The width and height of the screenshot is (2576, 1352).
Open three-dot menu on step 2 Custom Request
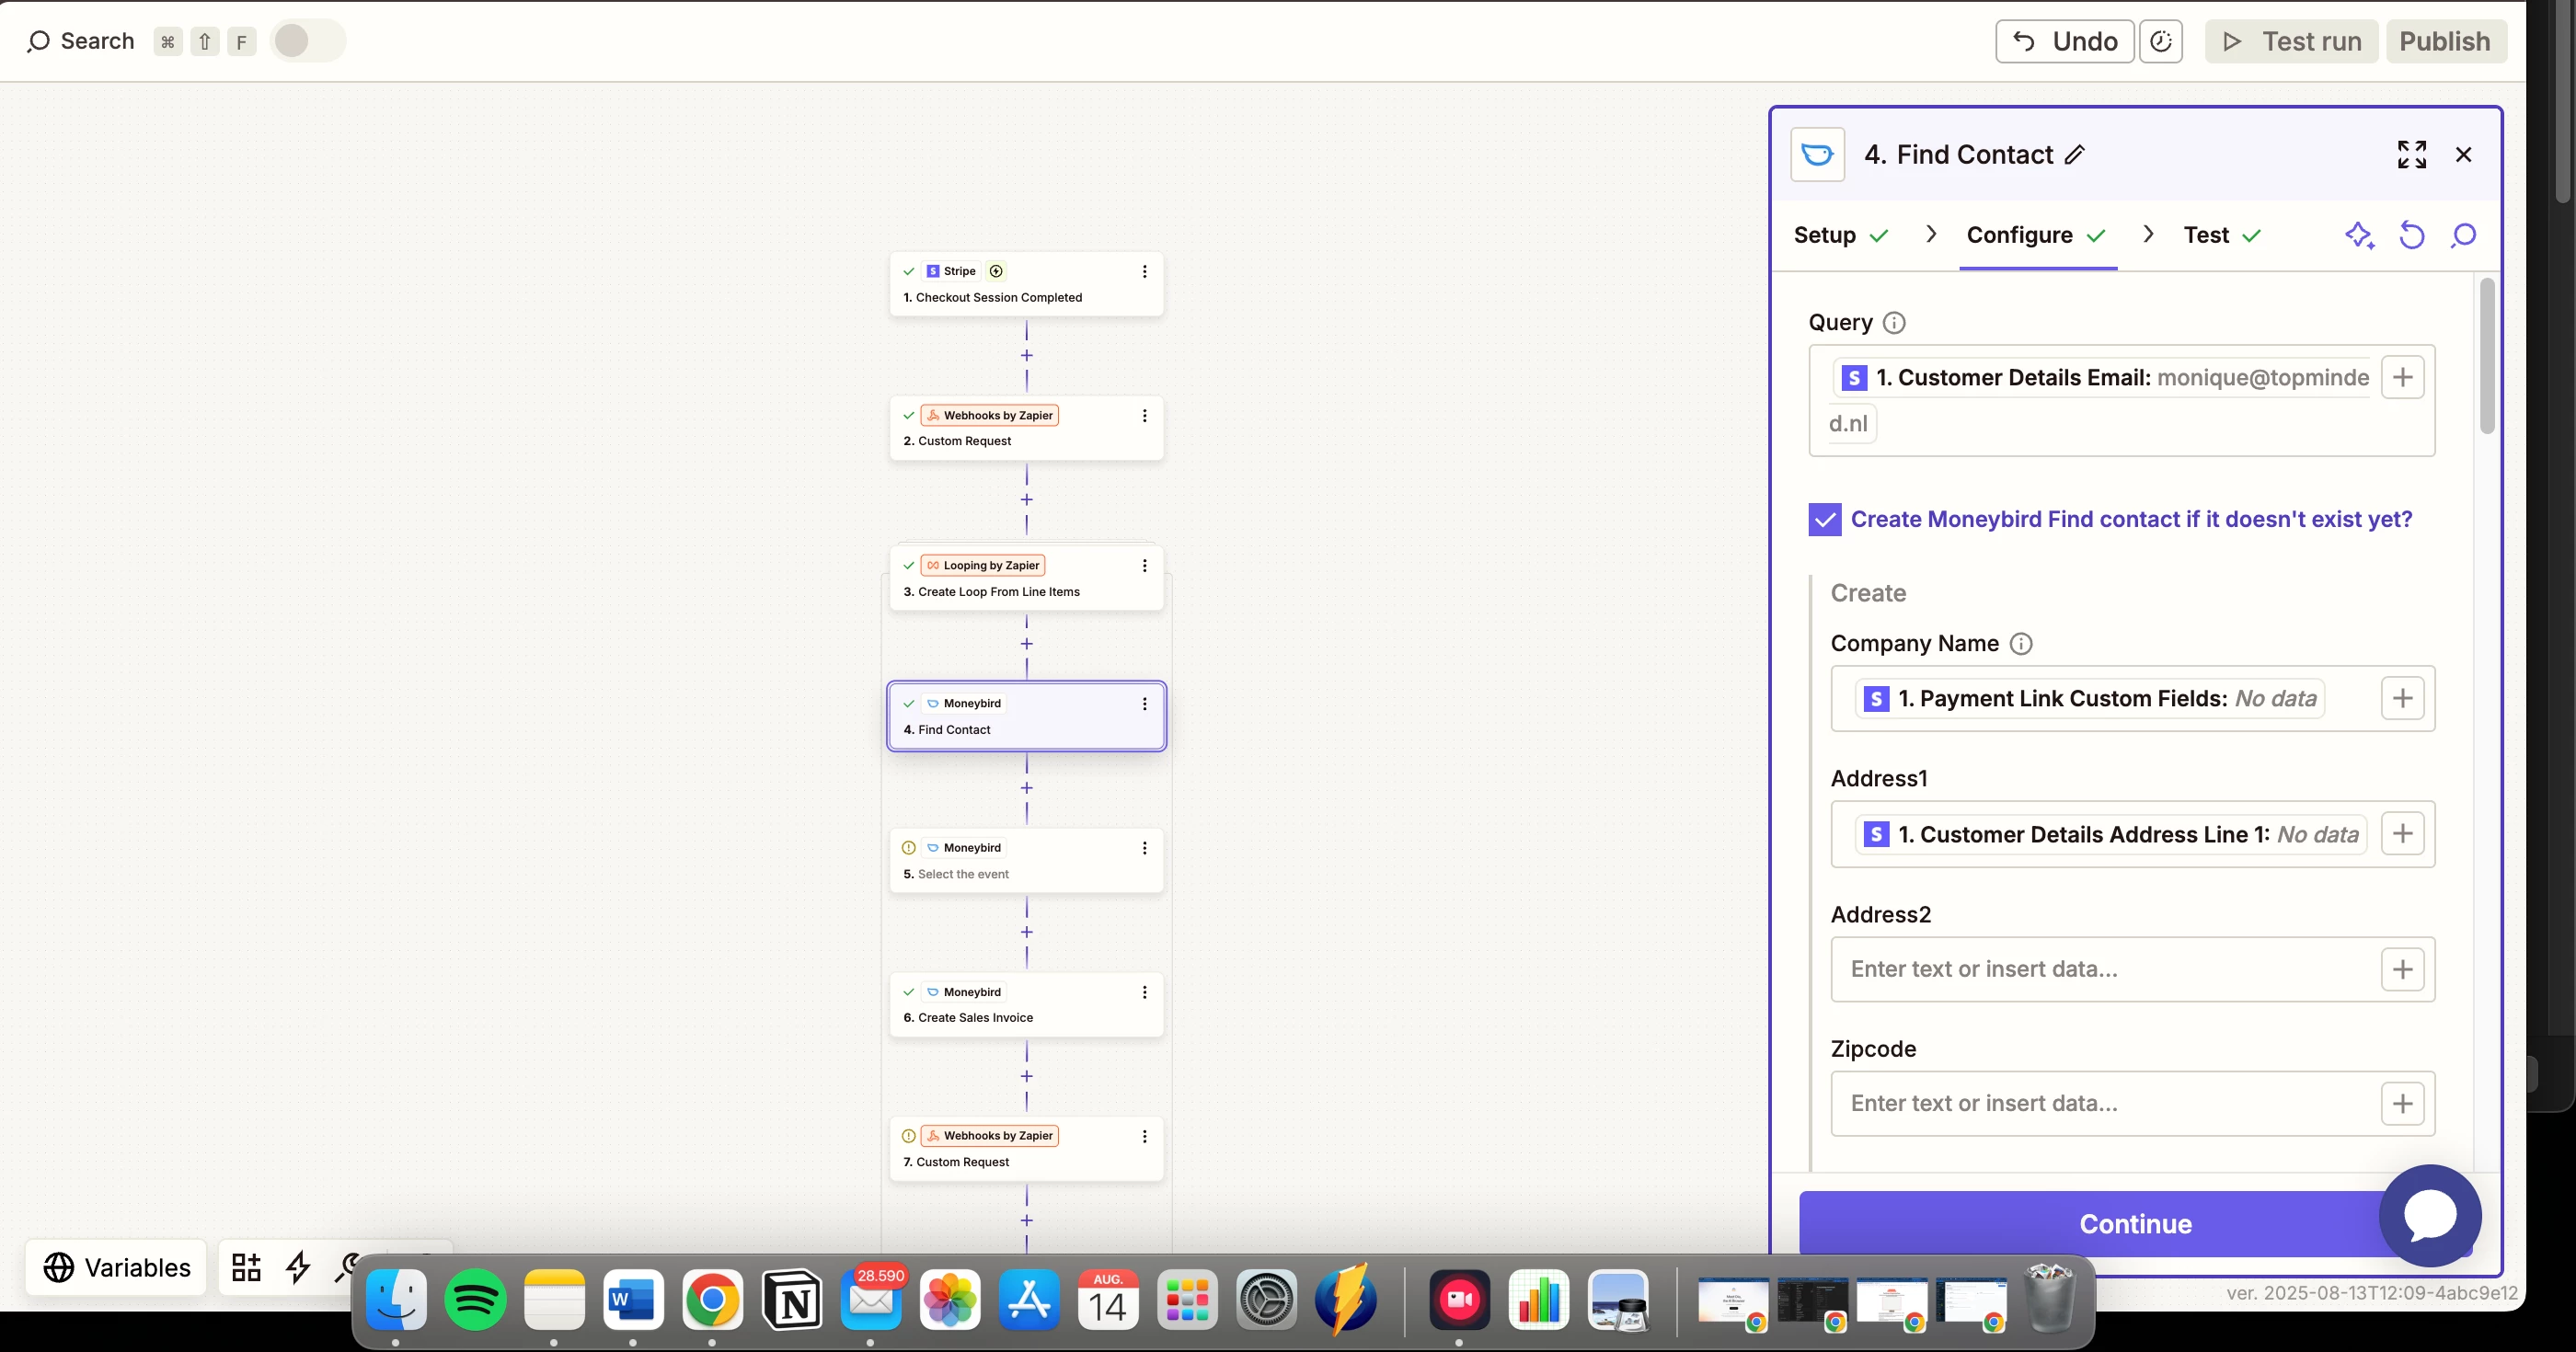click(1144, 415)
